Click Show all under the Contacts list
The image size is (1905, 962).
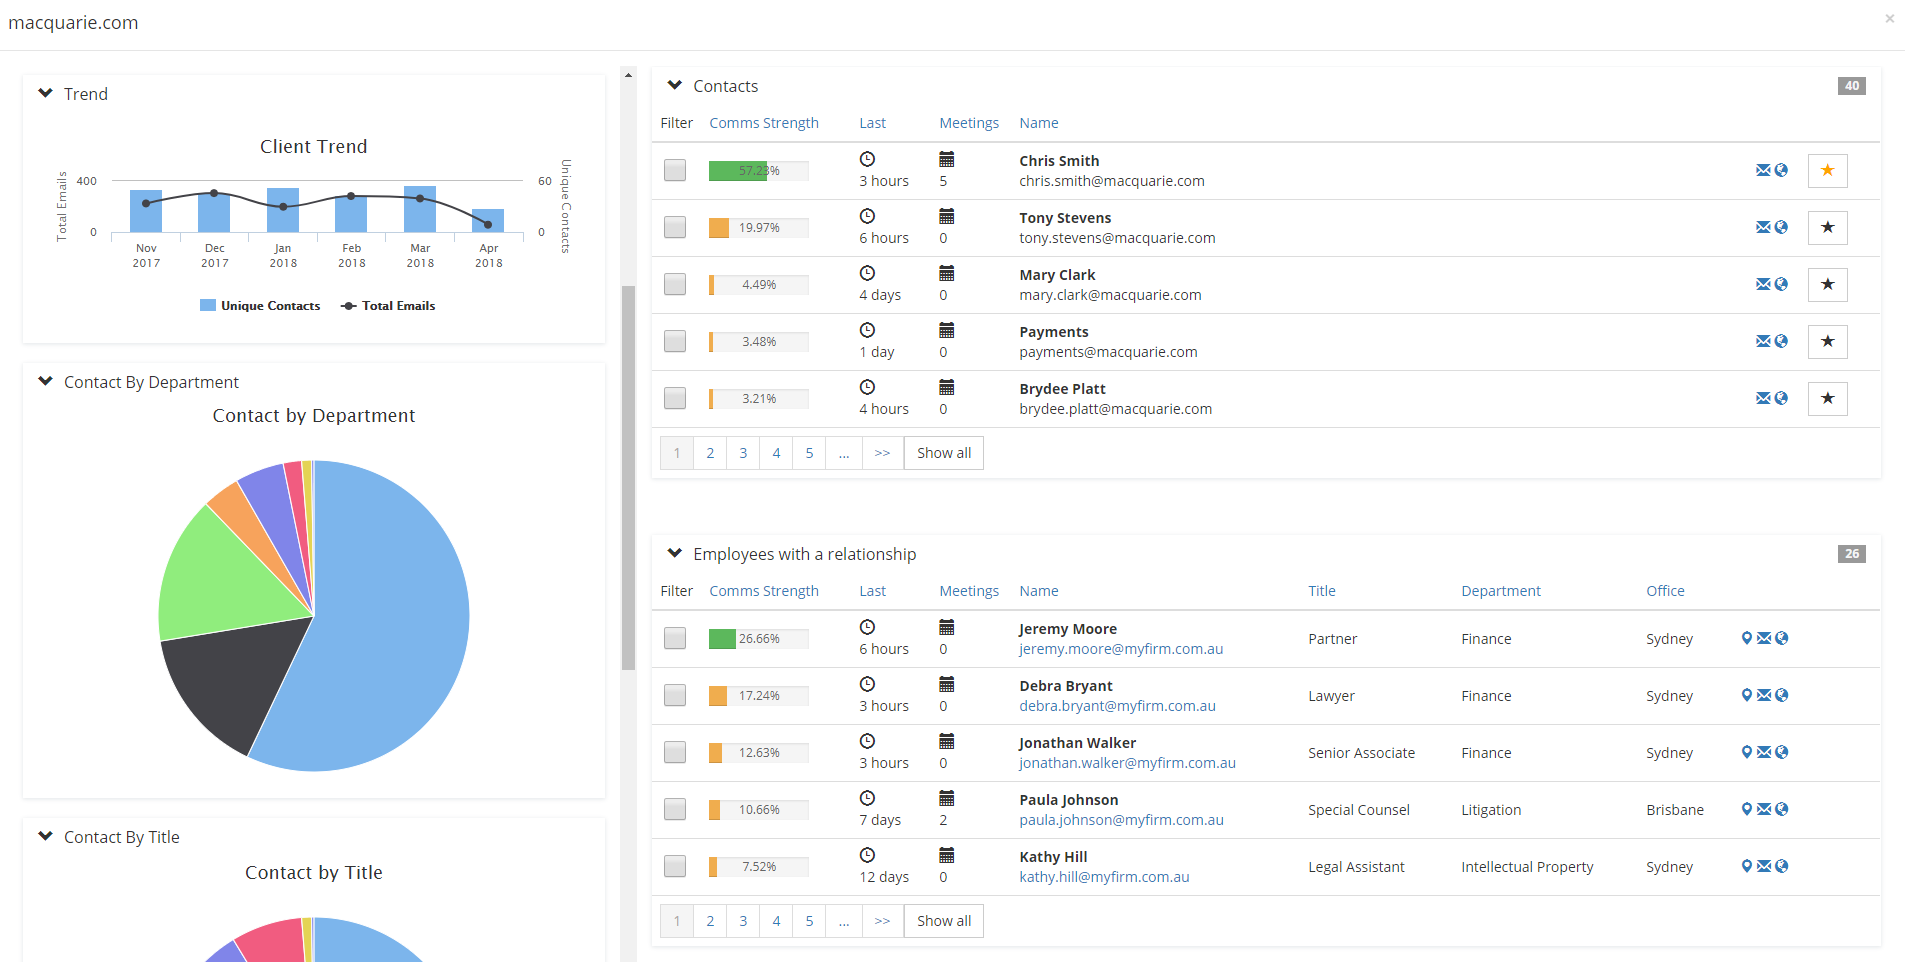942,452
